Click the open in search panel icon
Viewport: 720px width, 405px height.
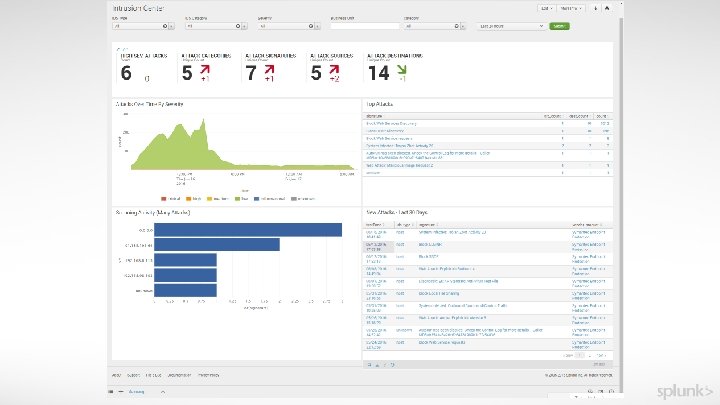pyautogui.click(x=369, y=365)
